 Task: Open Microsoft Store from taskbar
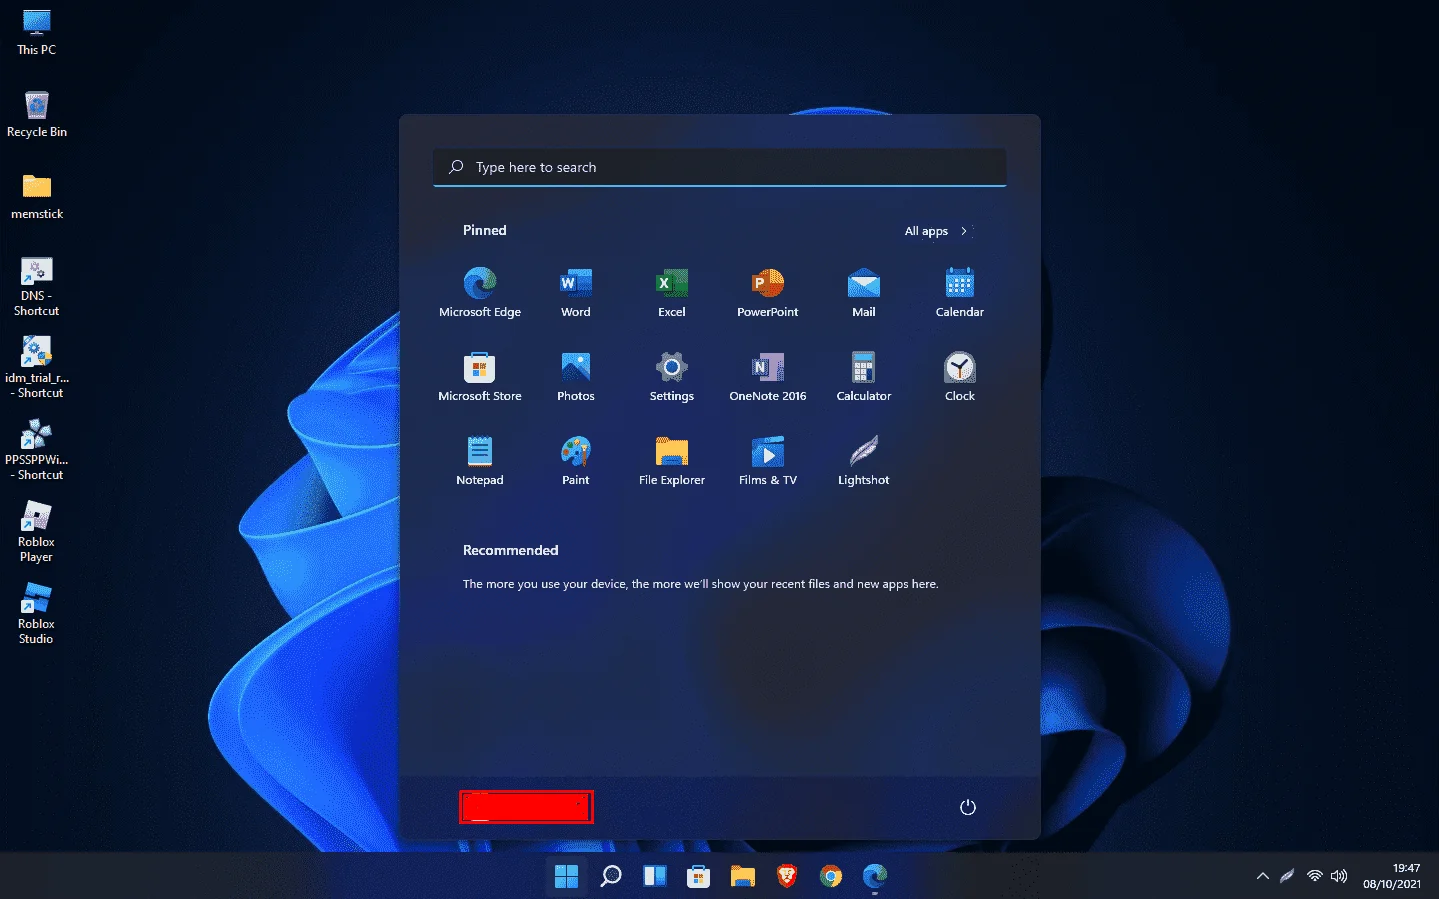coord(698,876)
